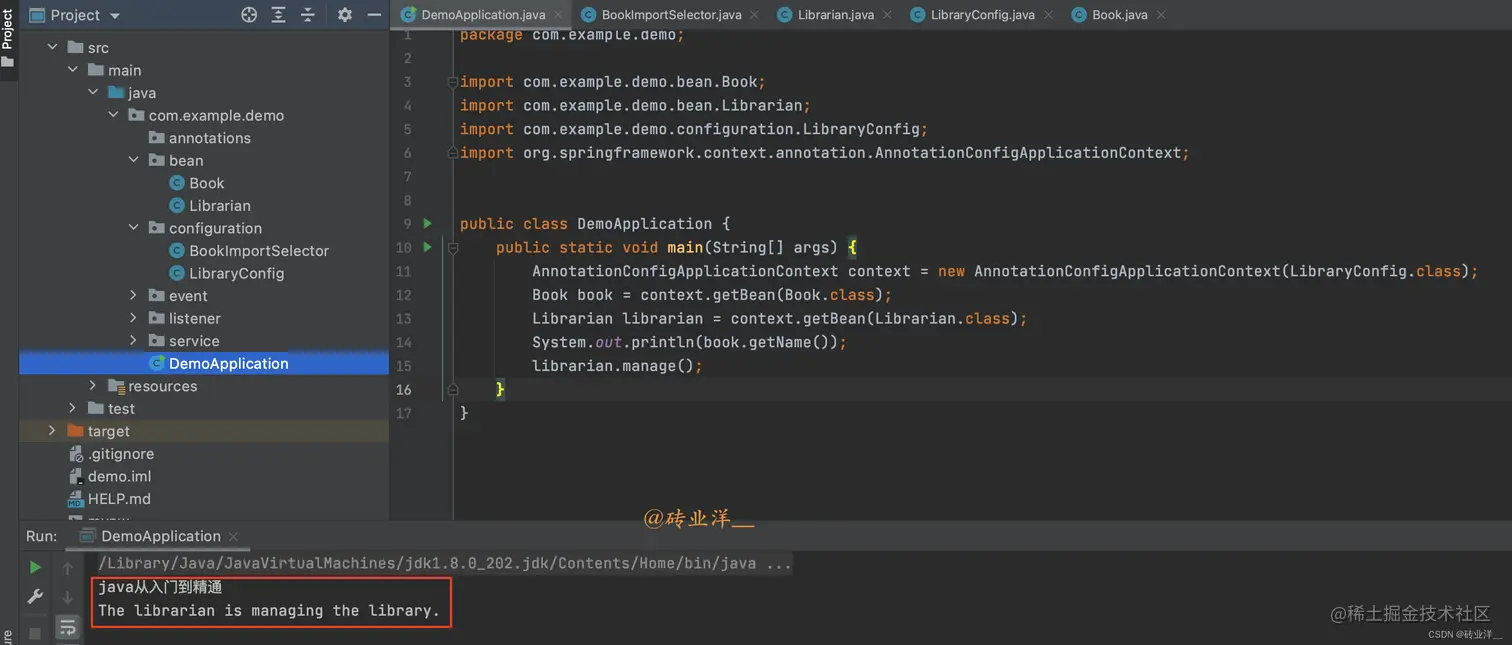
Task: Click the fold marker at line 6 imports end
Action: coord(452,153)
